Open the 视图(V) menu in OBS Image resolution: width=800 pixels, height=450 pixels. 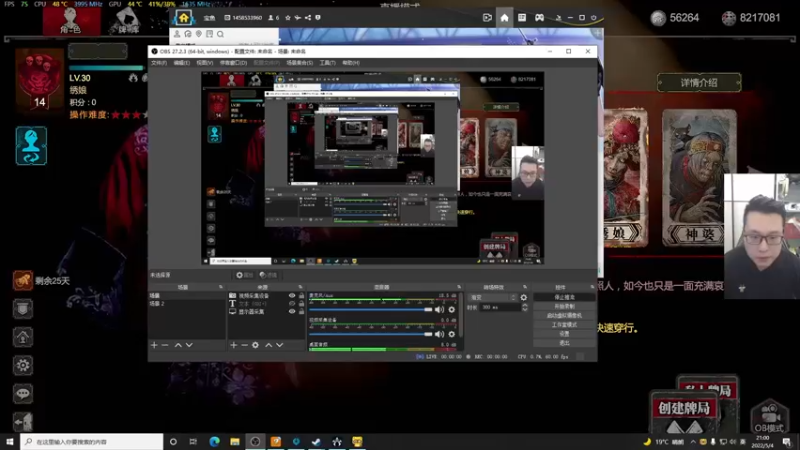pyautogui.click(x=205, y=63)
